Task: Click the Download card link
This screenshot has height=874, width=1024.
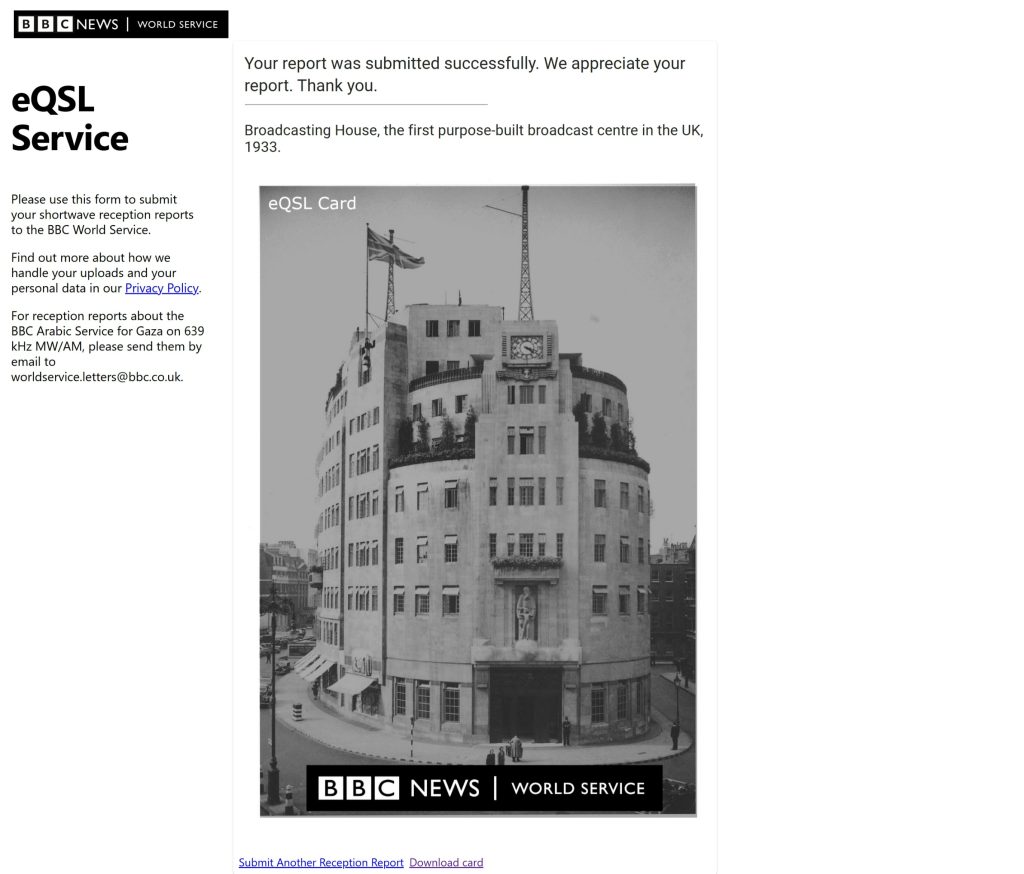Action: coord(446,862)
